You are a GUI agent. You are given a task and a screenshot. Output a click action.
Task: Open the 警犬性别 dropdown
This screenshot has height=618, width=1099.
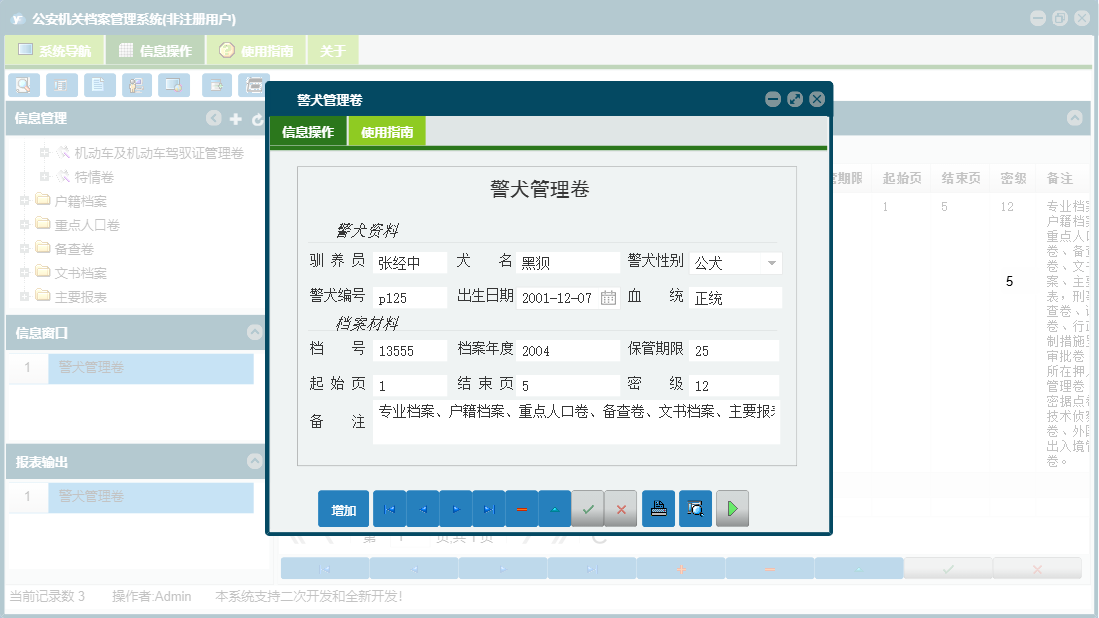coord(773,262)
